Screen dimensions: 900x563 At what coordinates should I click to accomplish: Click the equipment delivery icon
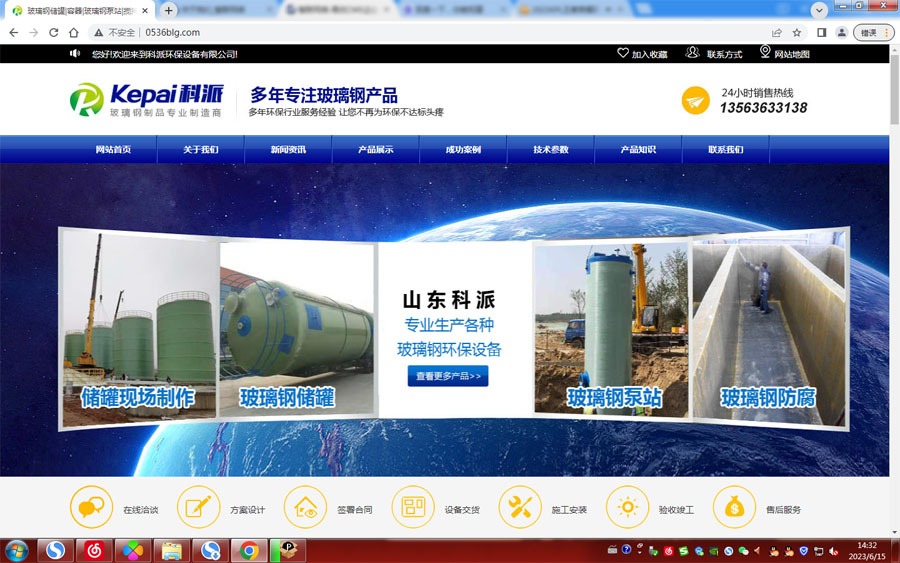click(x=412, y=507)
